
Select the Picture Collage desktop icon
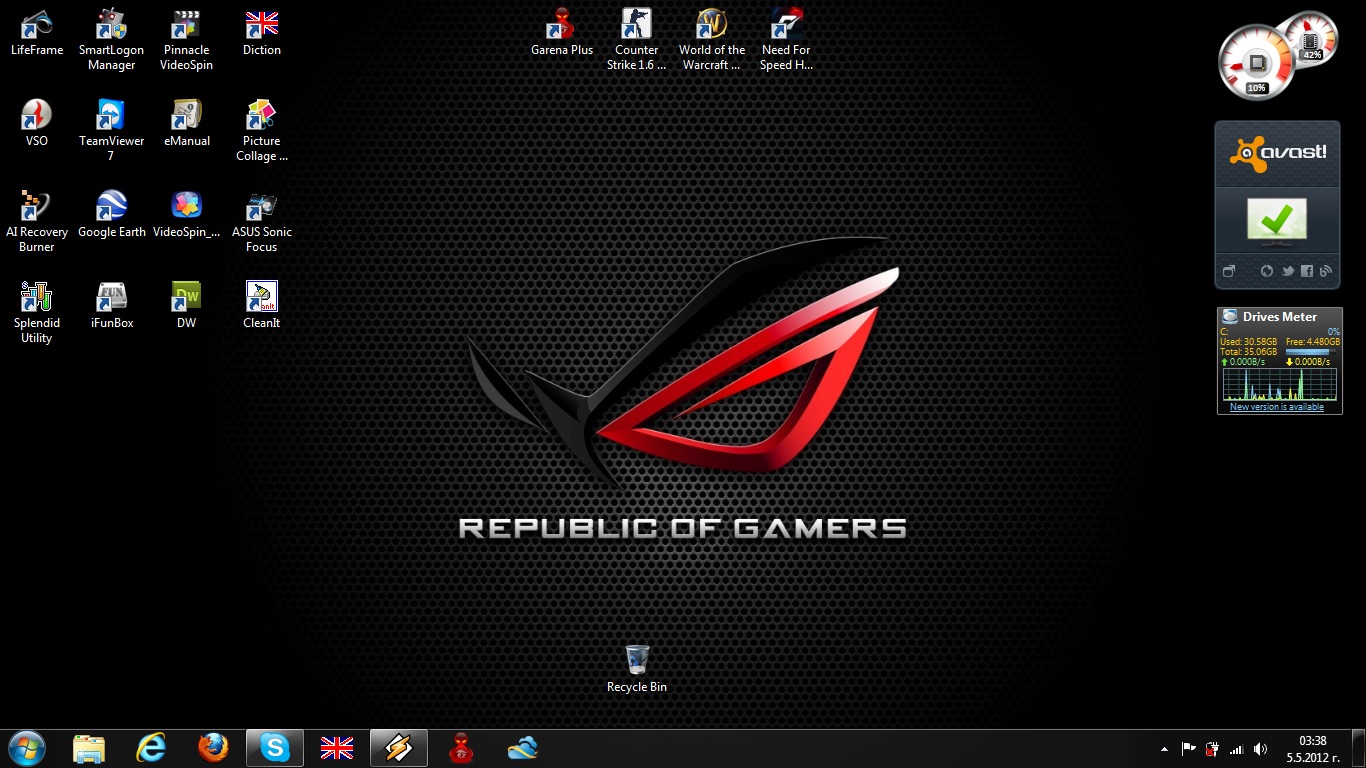(261, 130)
